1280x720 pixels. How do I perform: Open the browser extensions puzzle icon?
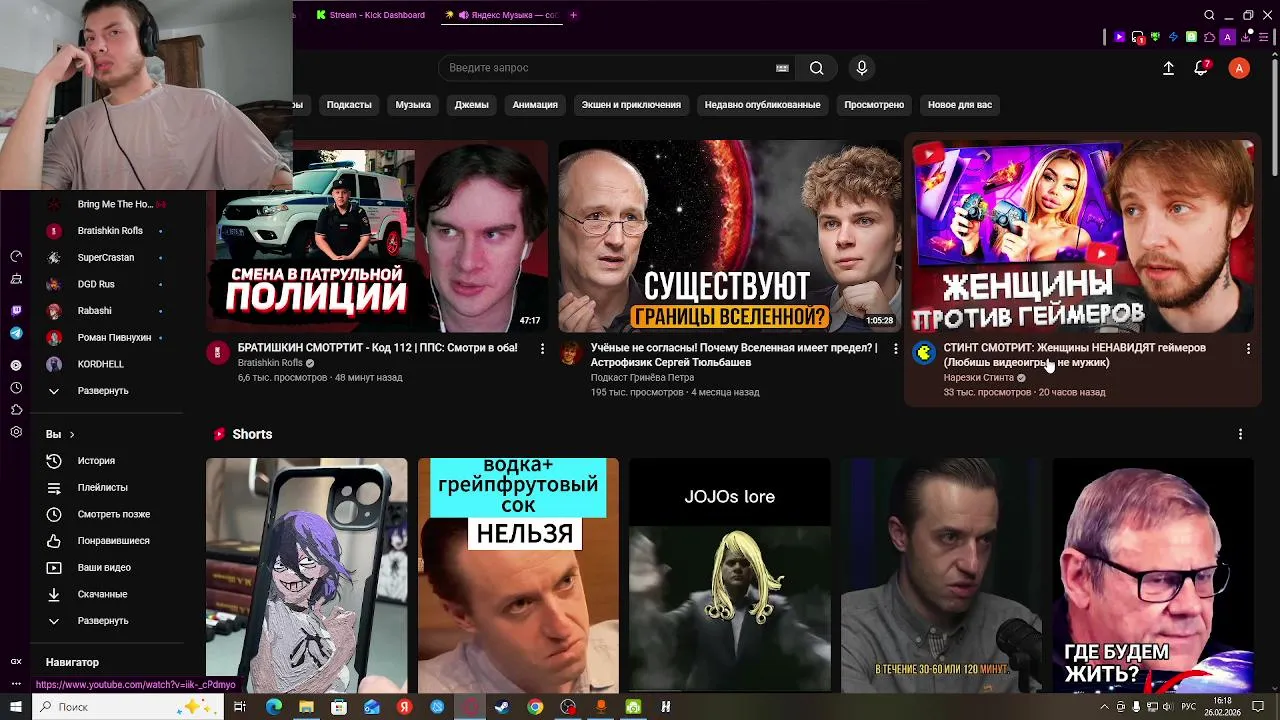[x=1209, y=37]
